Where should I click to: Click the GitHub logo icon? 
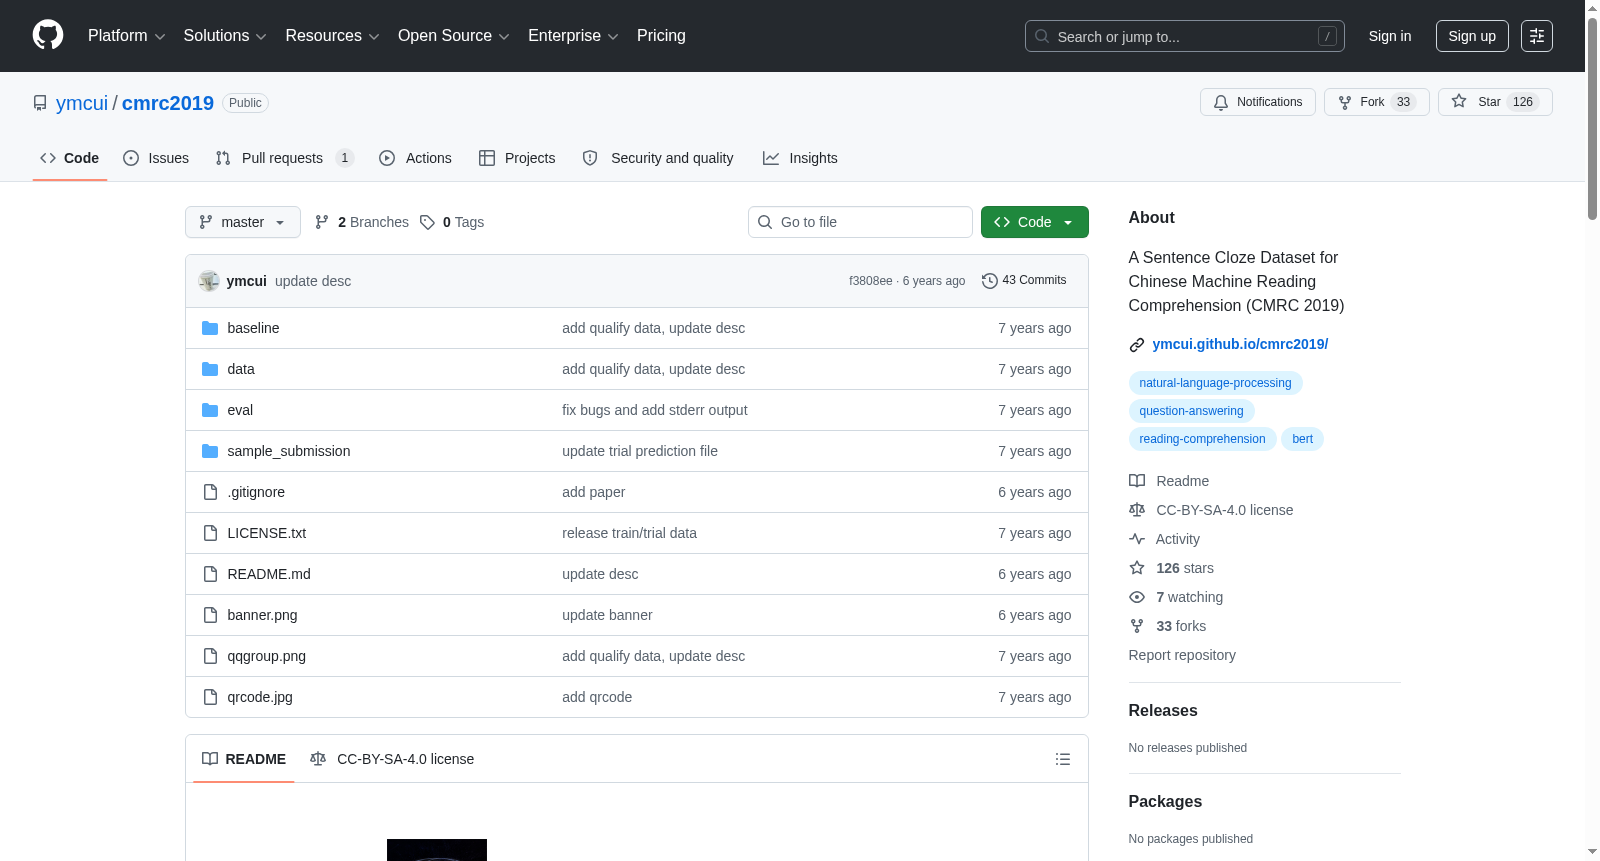click(48, 36)
